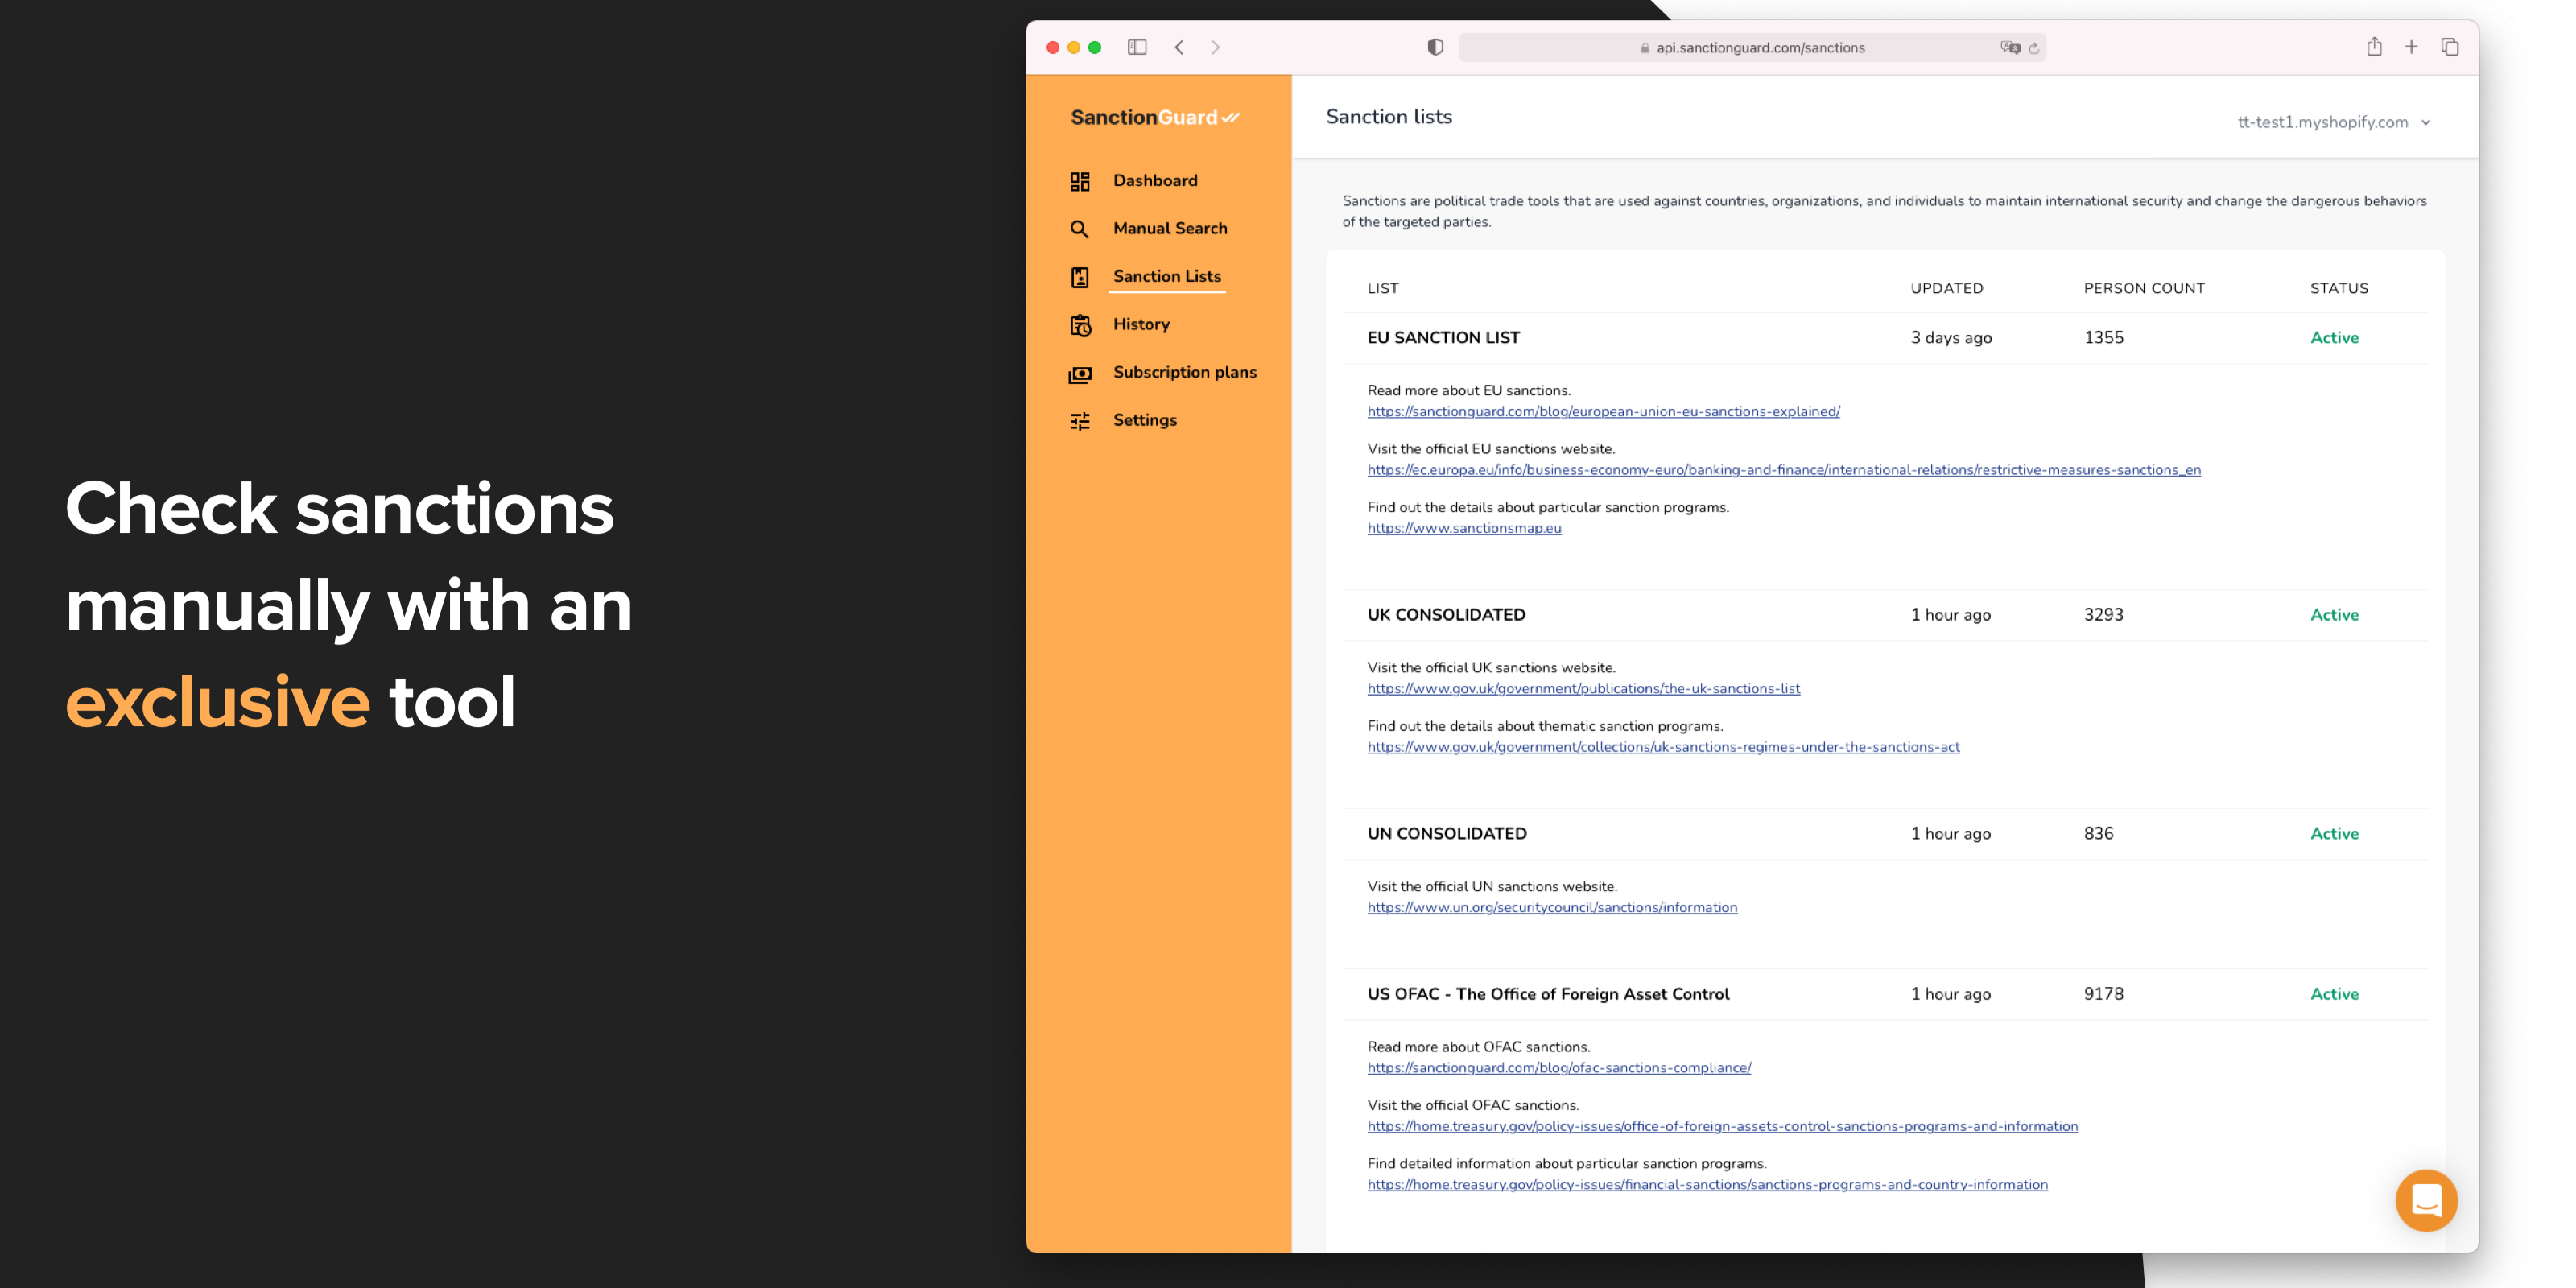Show the browser tab overview icon
This screenshot has width=2576, height=1288.
click(2449, 47)
